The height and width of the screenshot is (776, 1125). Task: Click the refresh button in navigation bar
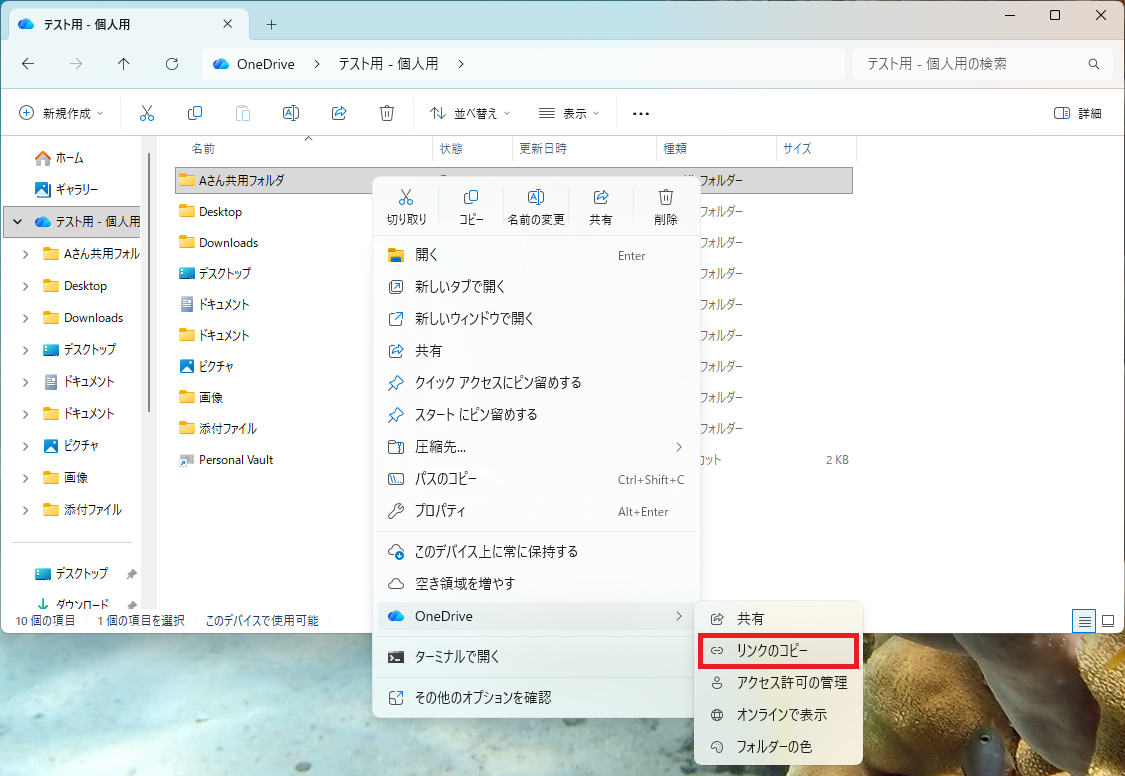point(172,64)
